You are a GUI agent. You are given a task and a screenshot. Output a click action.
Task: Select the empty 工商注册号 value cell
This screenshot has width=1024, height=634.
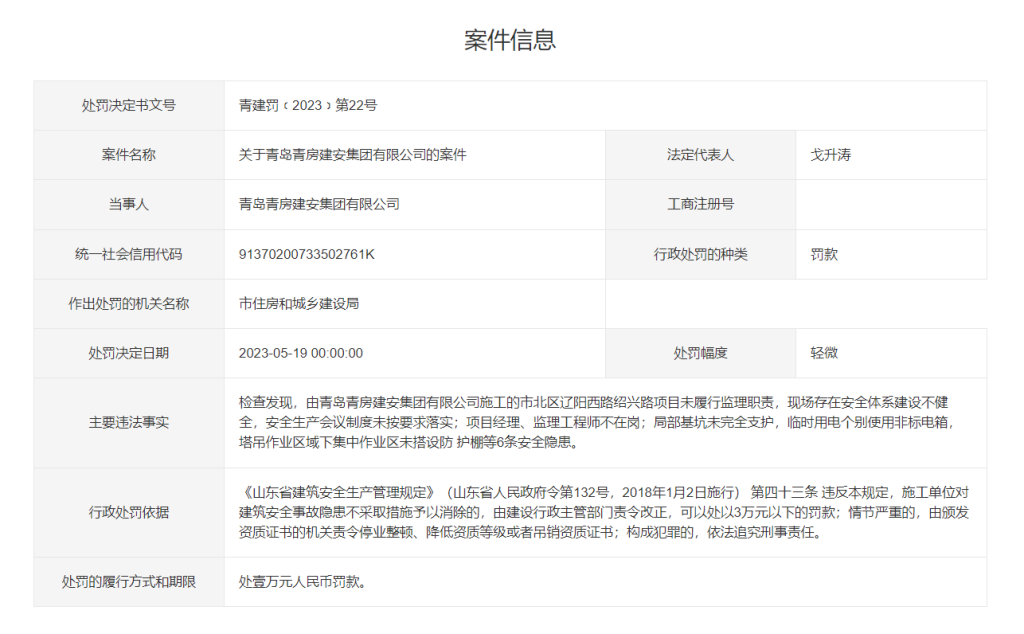coord(890,205)
